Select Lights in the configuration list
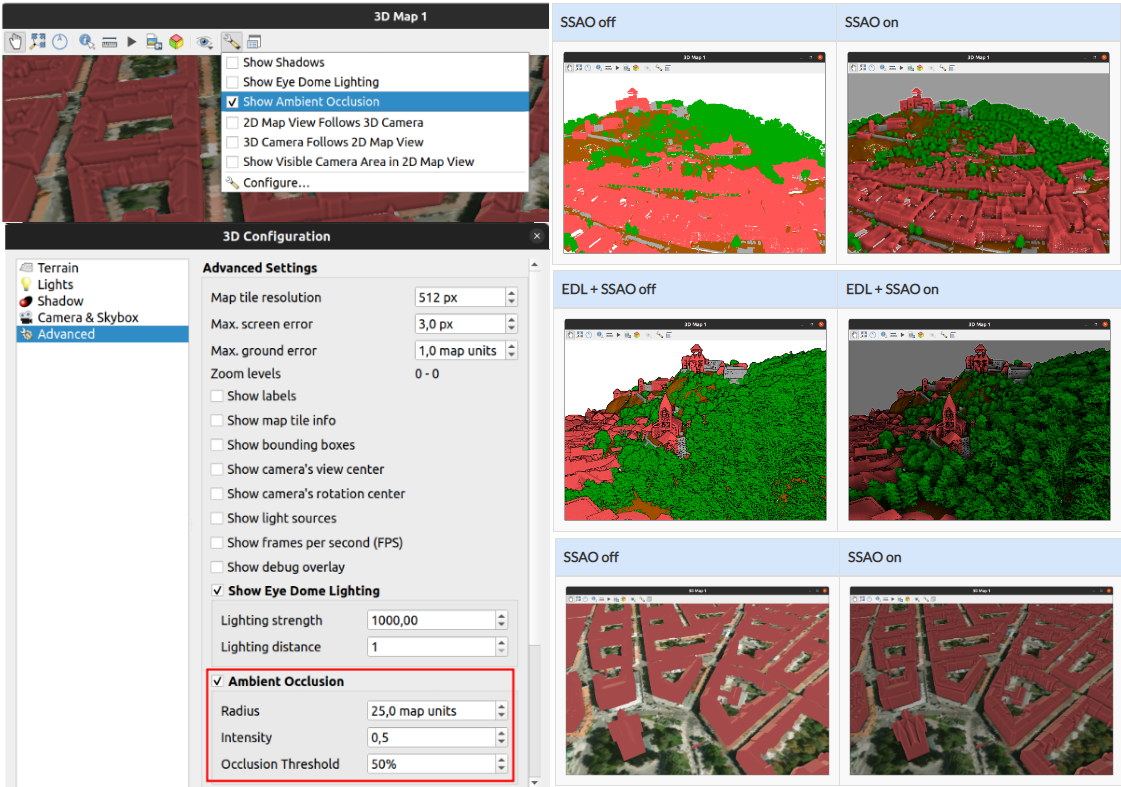The height and width of the screenshot is (787, 1121). click(x=55, y=284)
